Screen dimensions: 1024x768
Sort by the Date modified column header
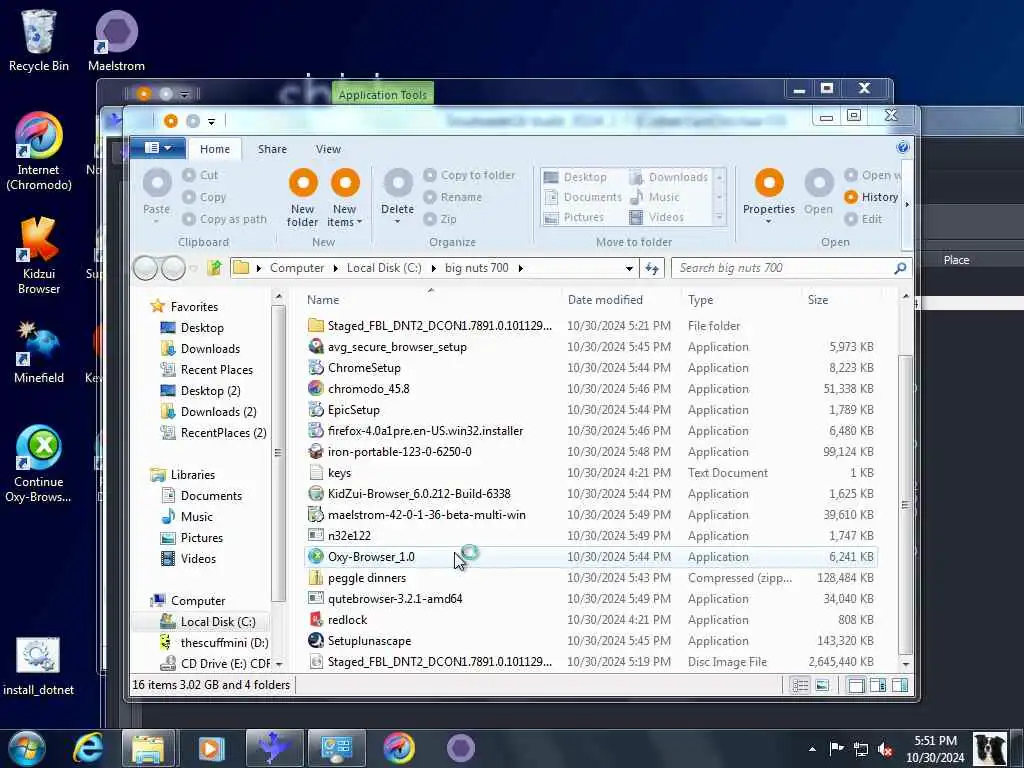click(x=605, y=300)
